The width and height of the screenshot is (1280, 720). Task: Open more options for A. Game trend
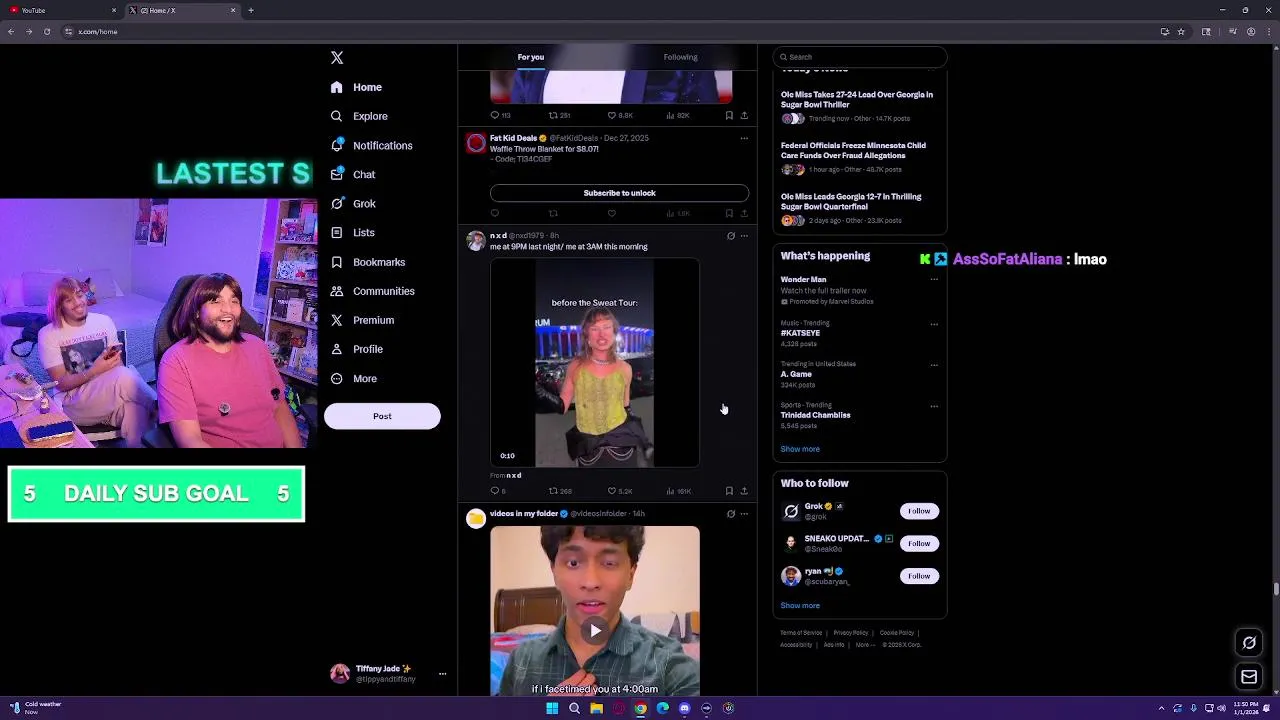(934, 365)
